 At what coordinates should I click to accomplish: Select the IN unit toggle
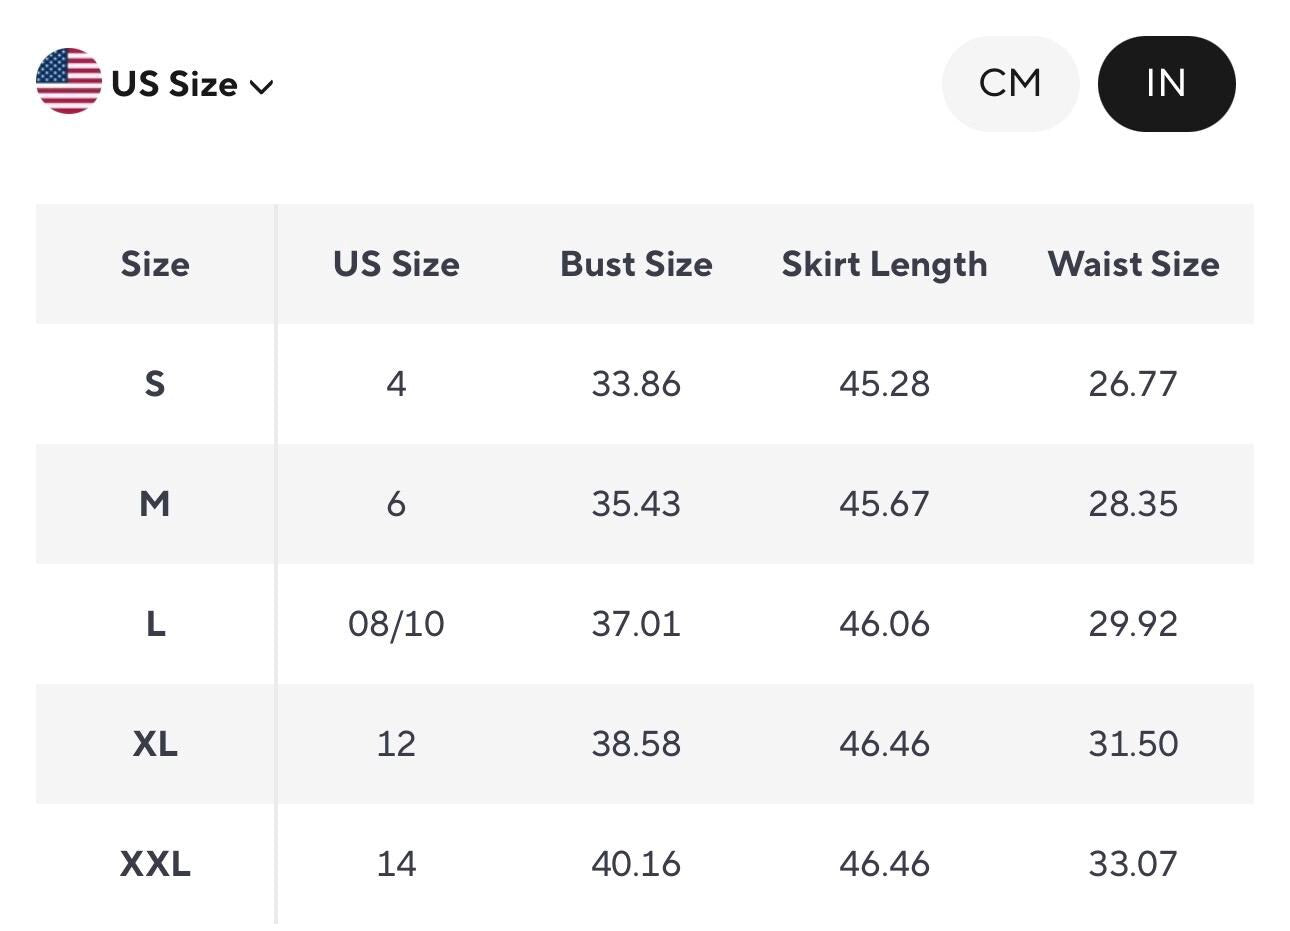(x=1166, y=84)
